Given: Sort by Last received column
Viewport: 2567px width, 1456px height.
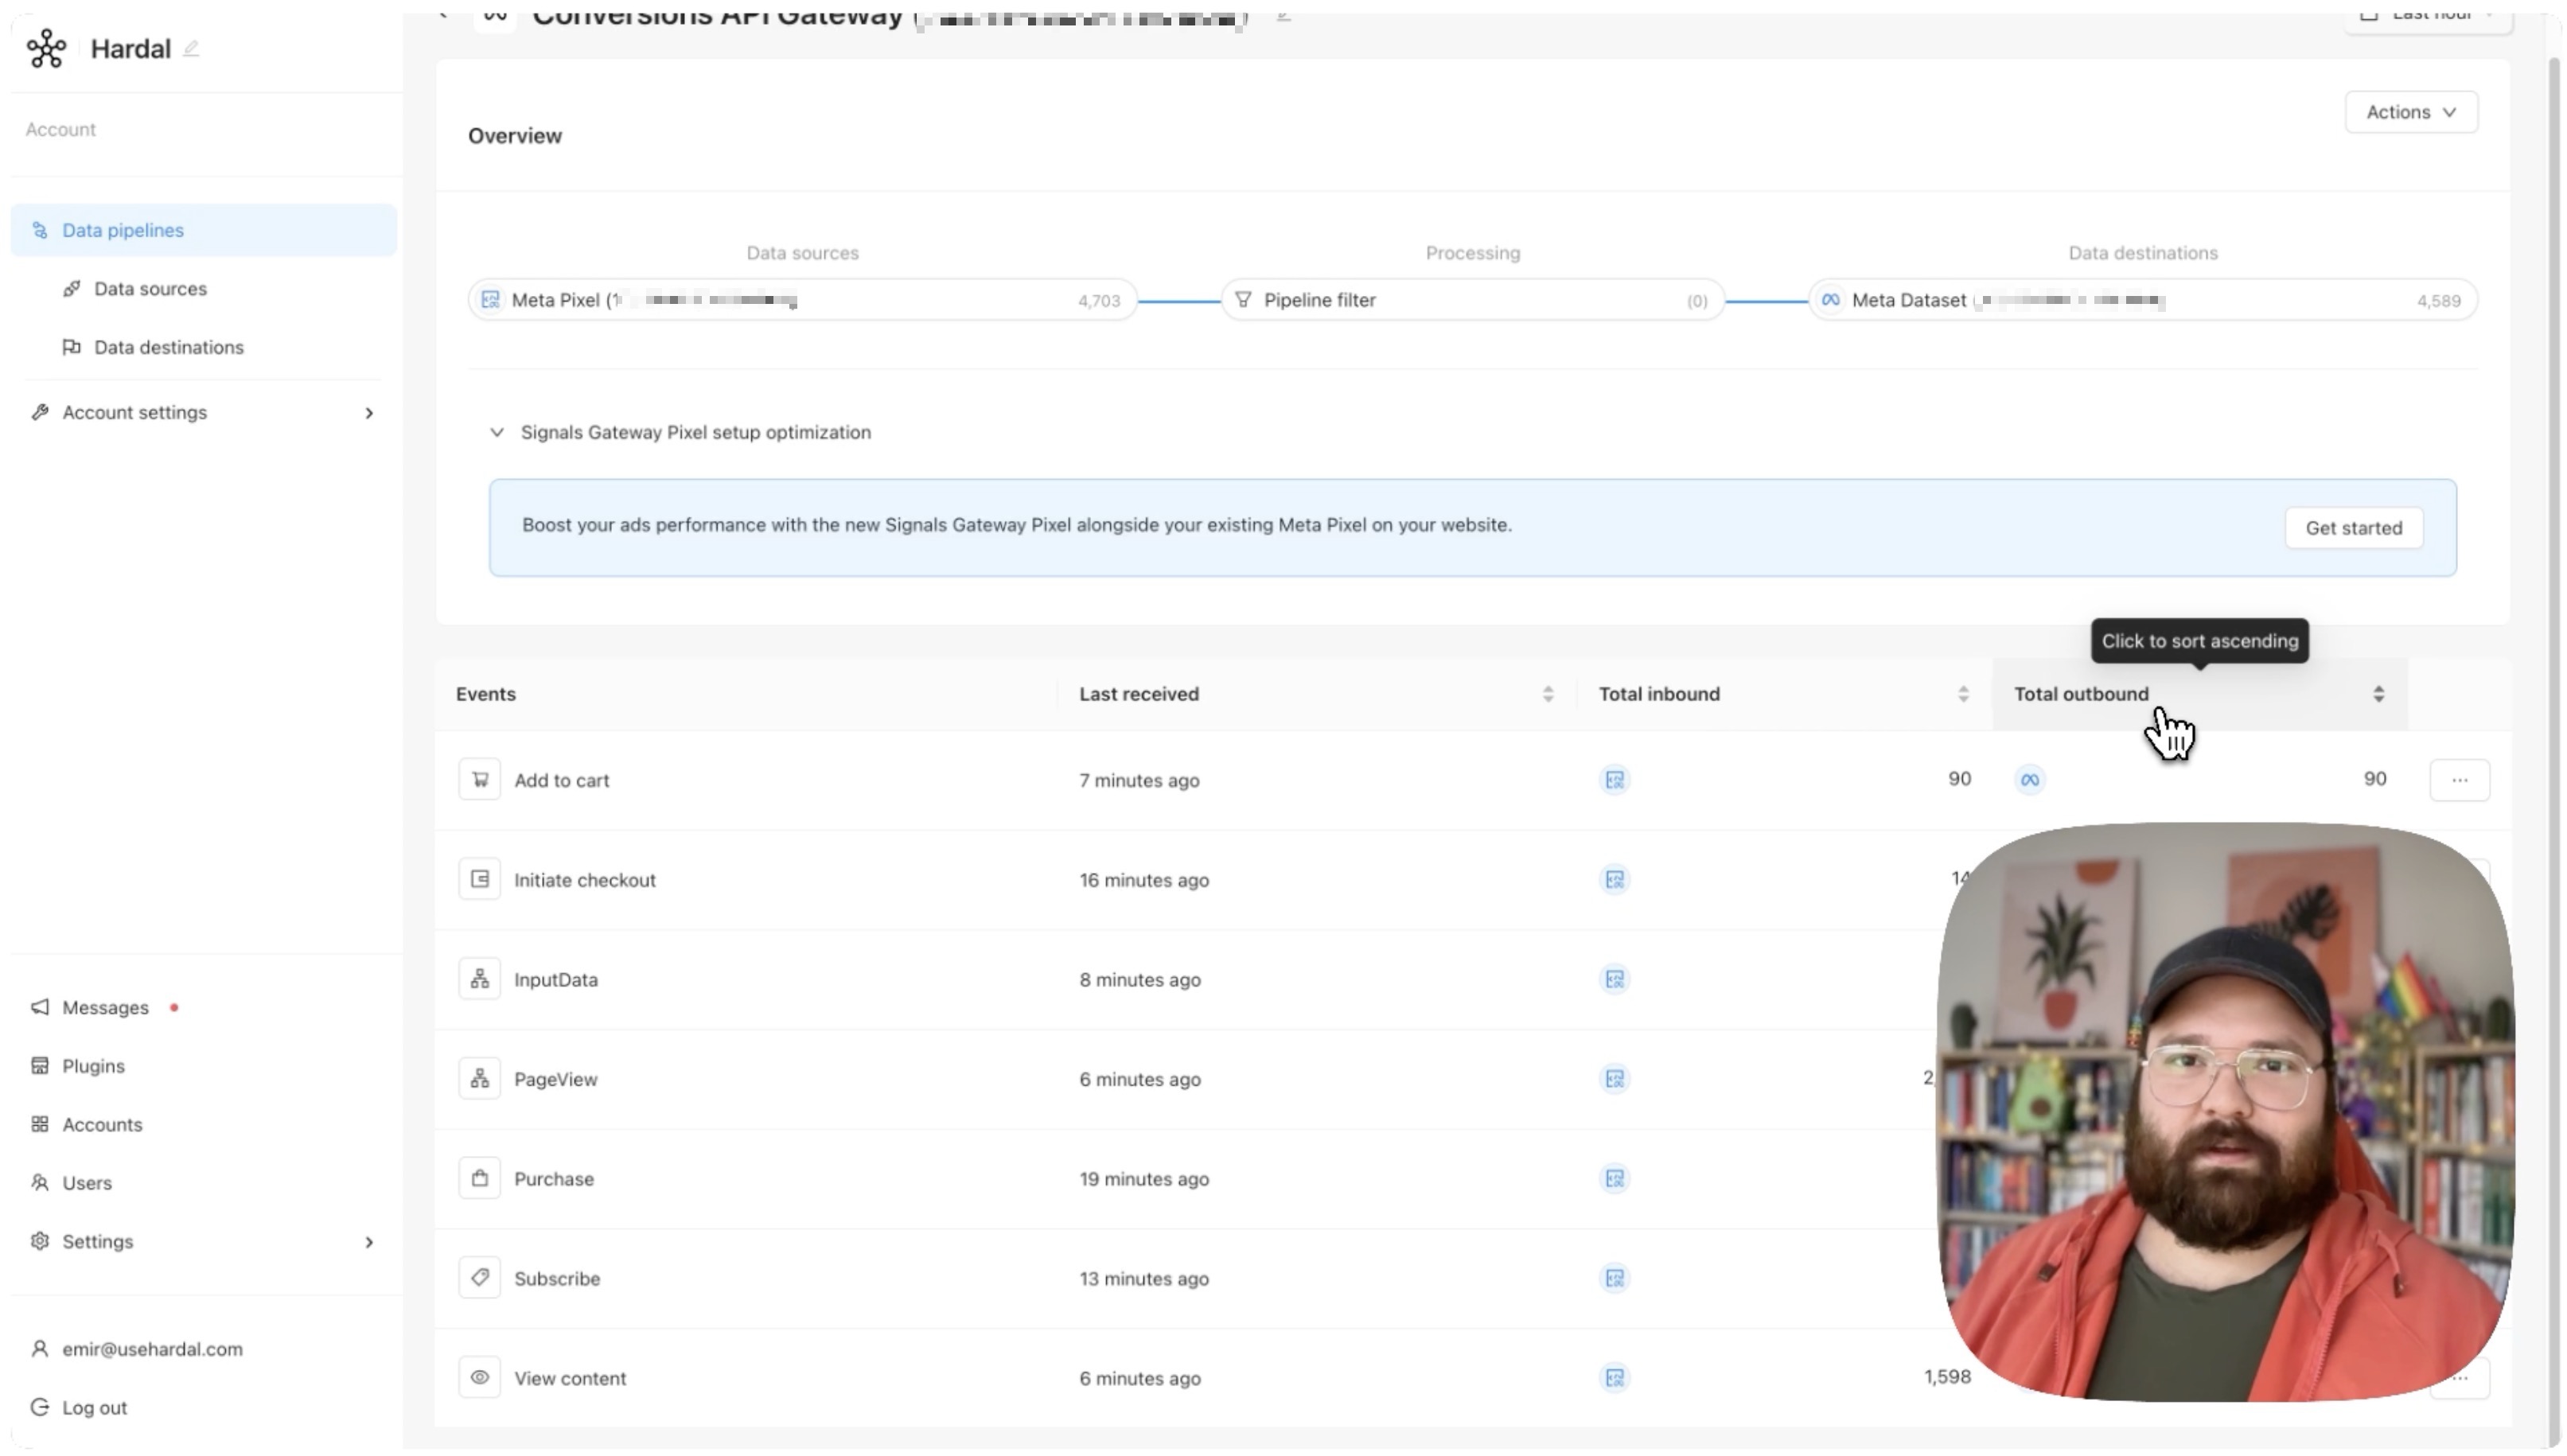Looking at the screenshot, I should click(1546, 694).
